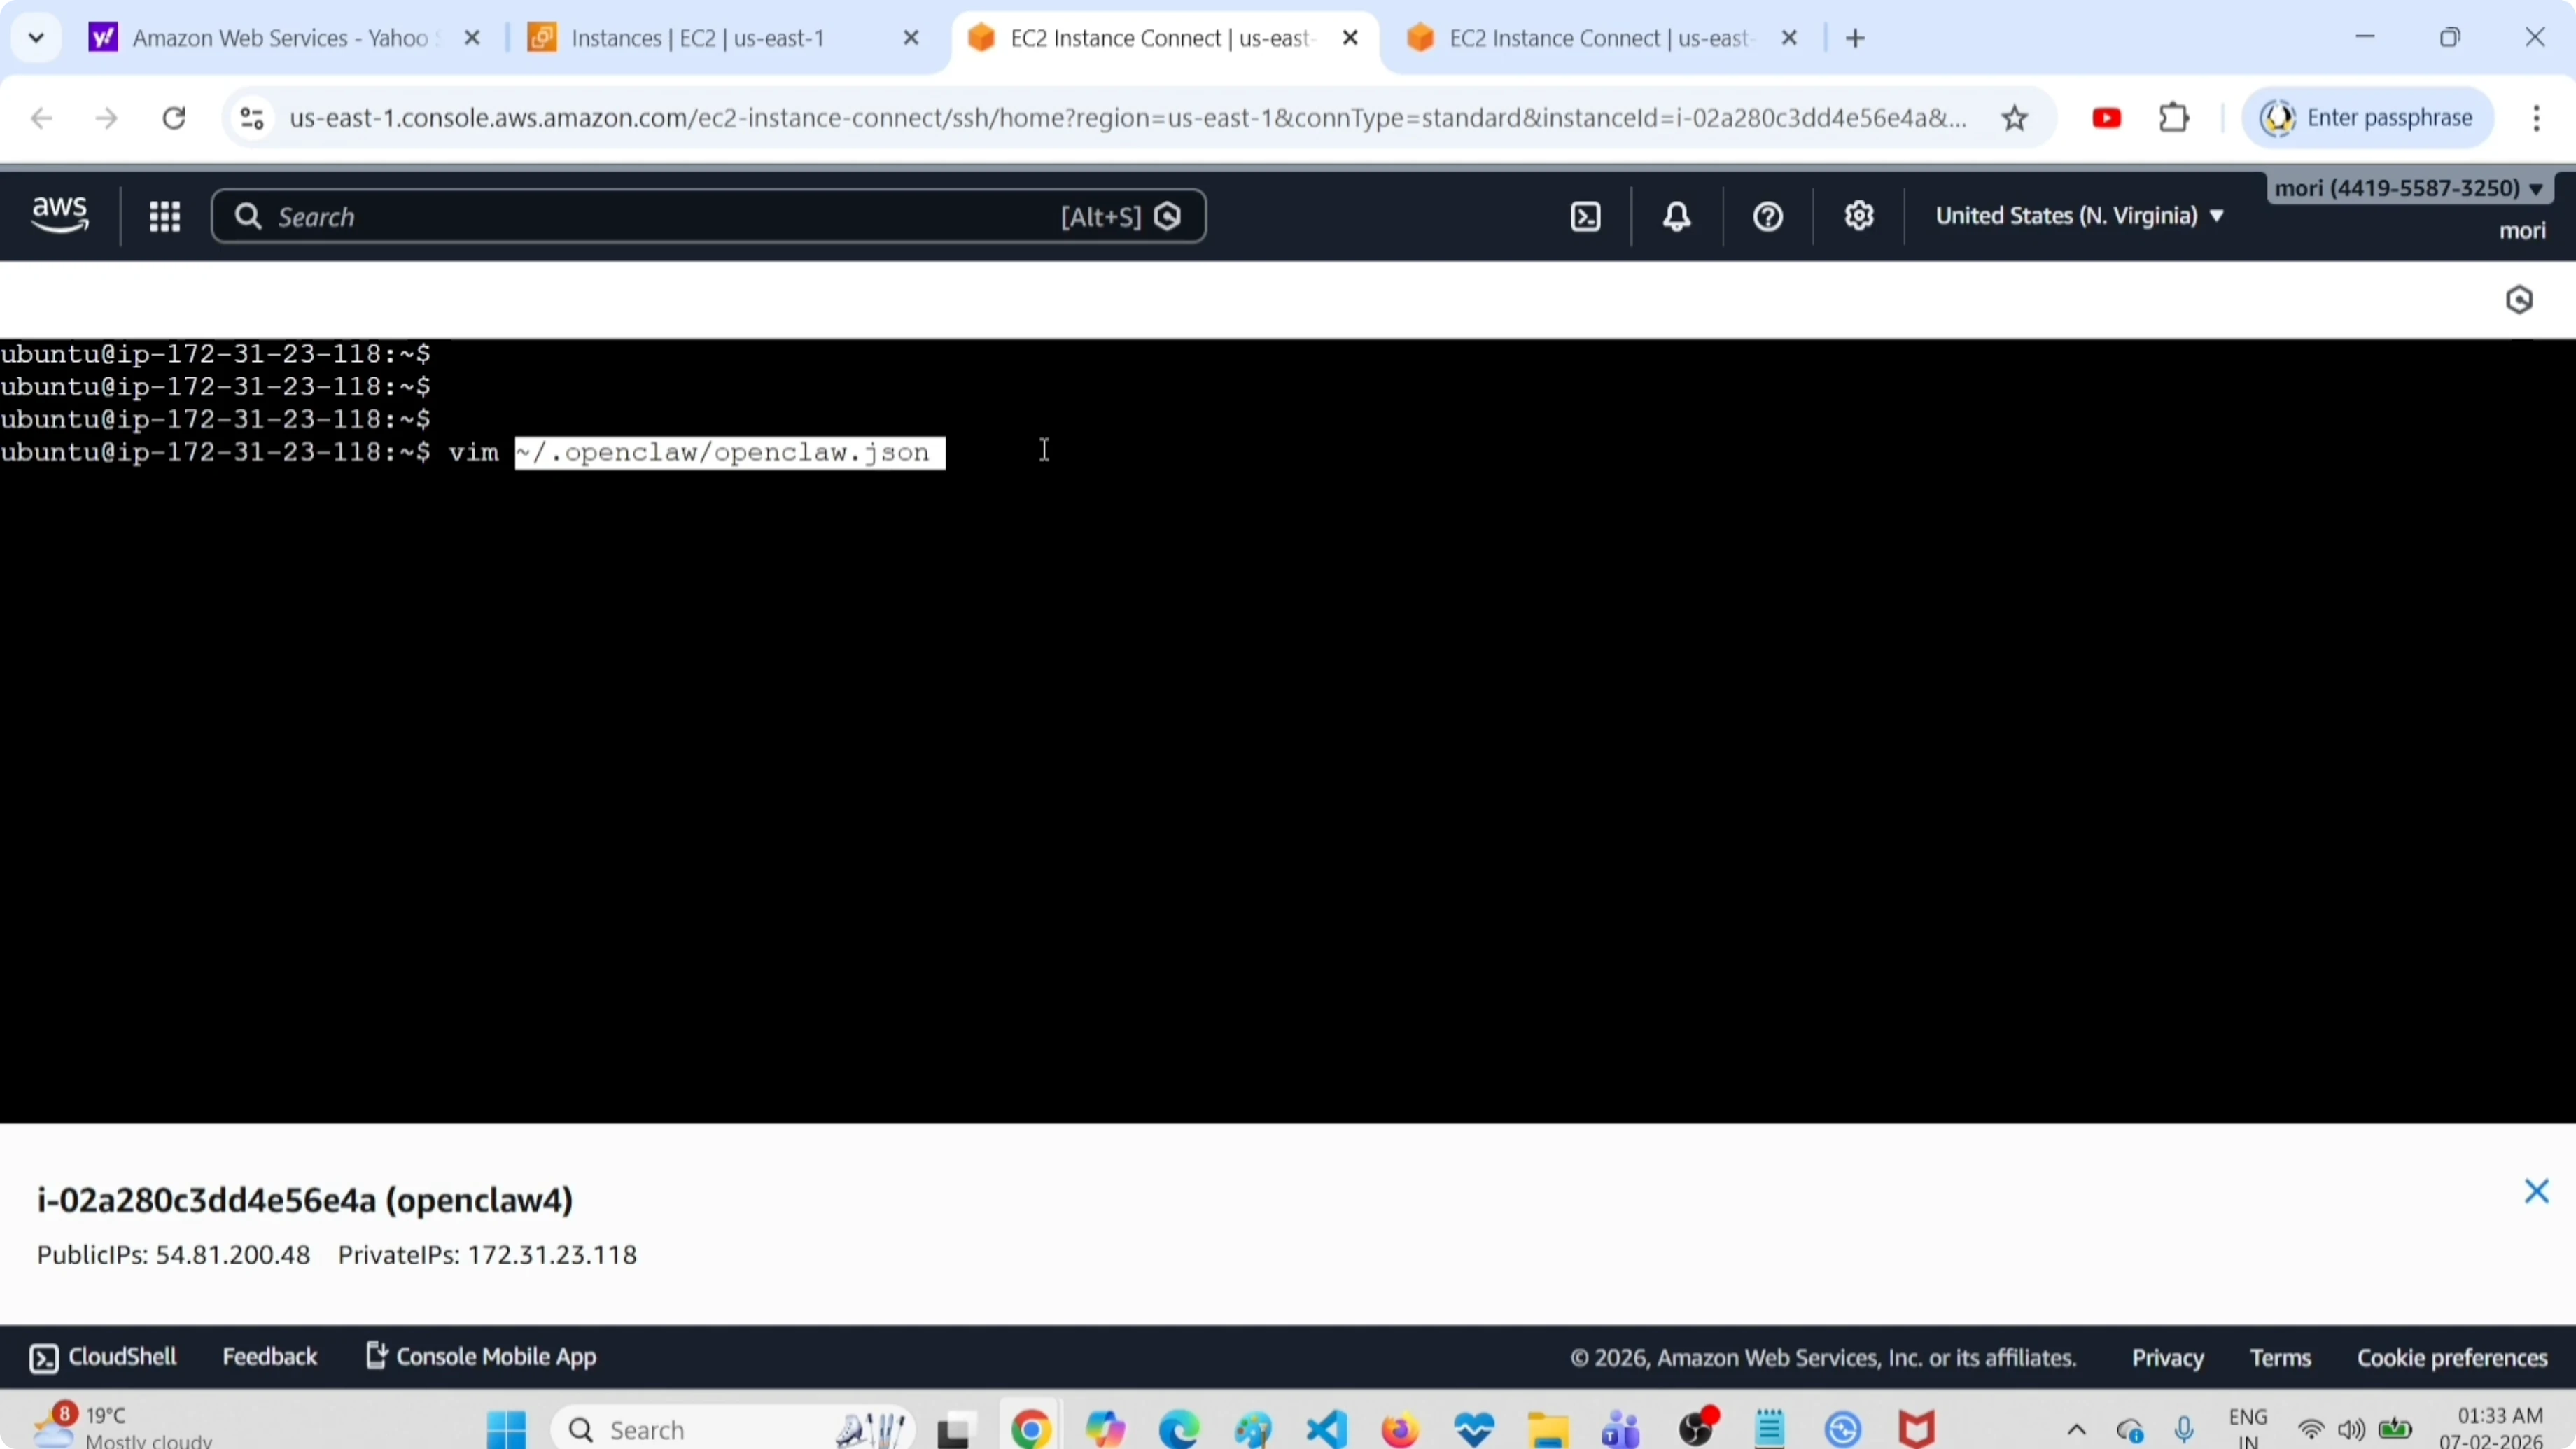The width and height of the screenshot is (2576, 1449).
Task: Open the Chrome extensions puzzle icon
Action: click(2174, 119)
